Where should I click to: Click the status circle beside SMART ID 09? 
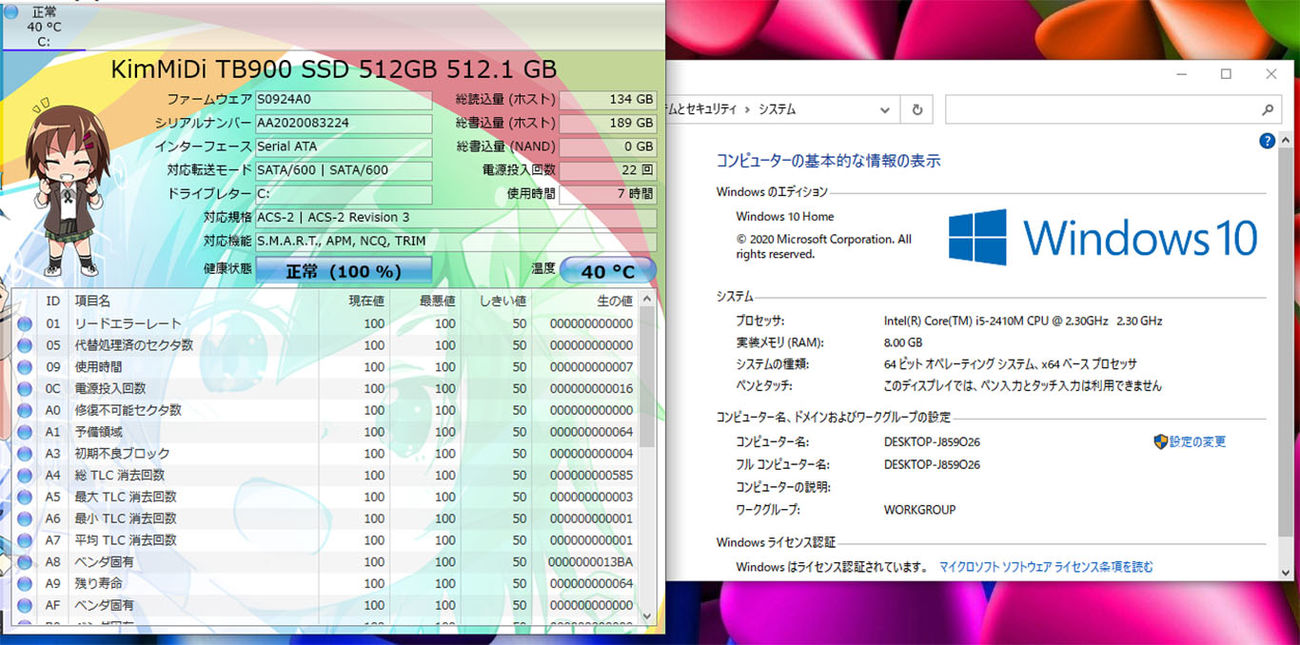[x=24, y=367]
